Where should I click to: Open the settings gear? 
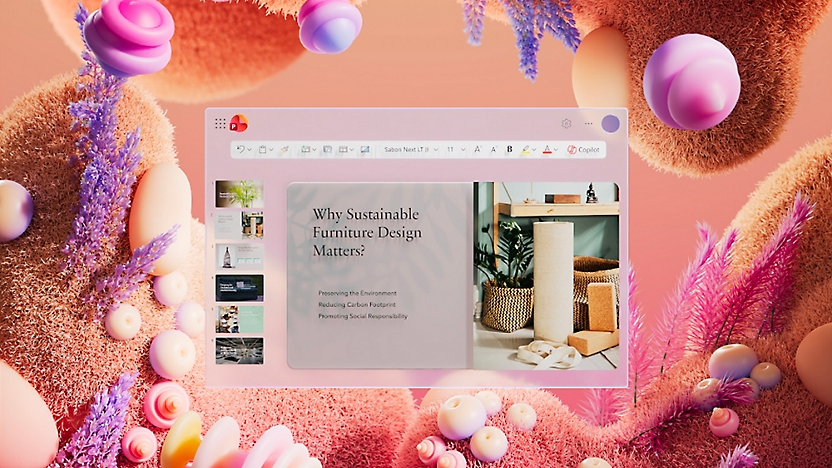[566, 124]
